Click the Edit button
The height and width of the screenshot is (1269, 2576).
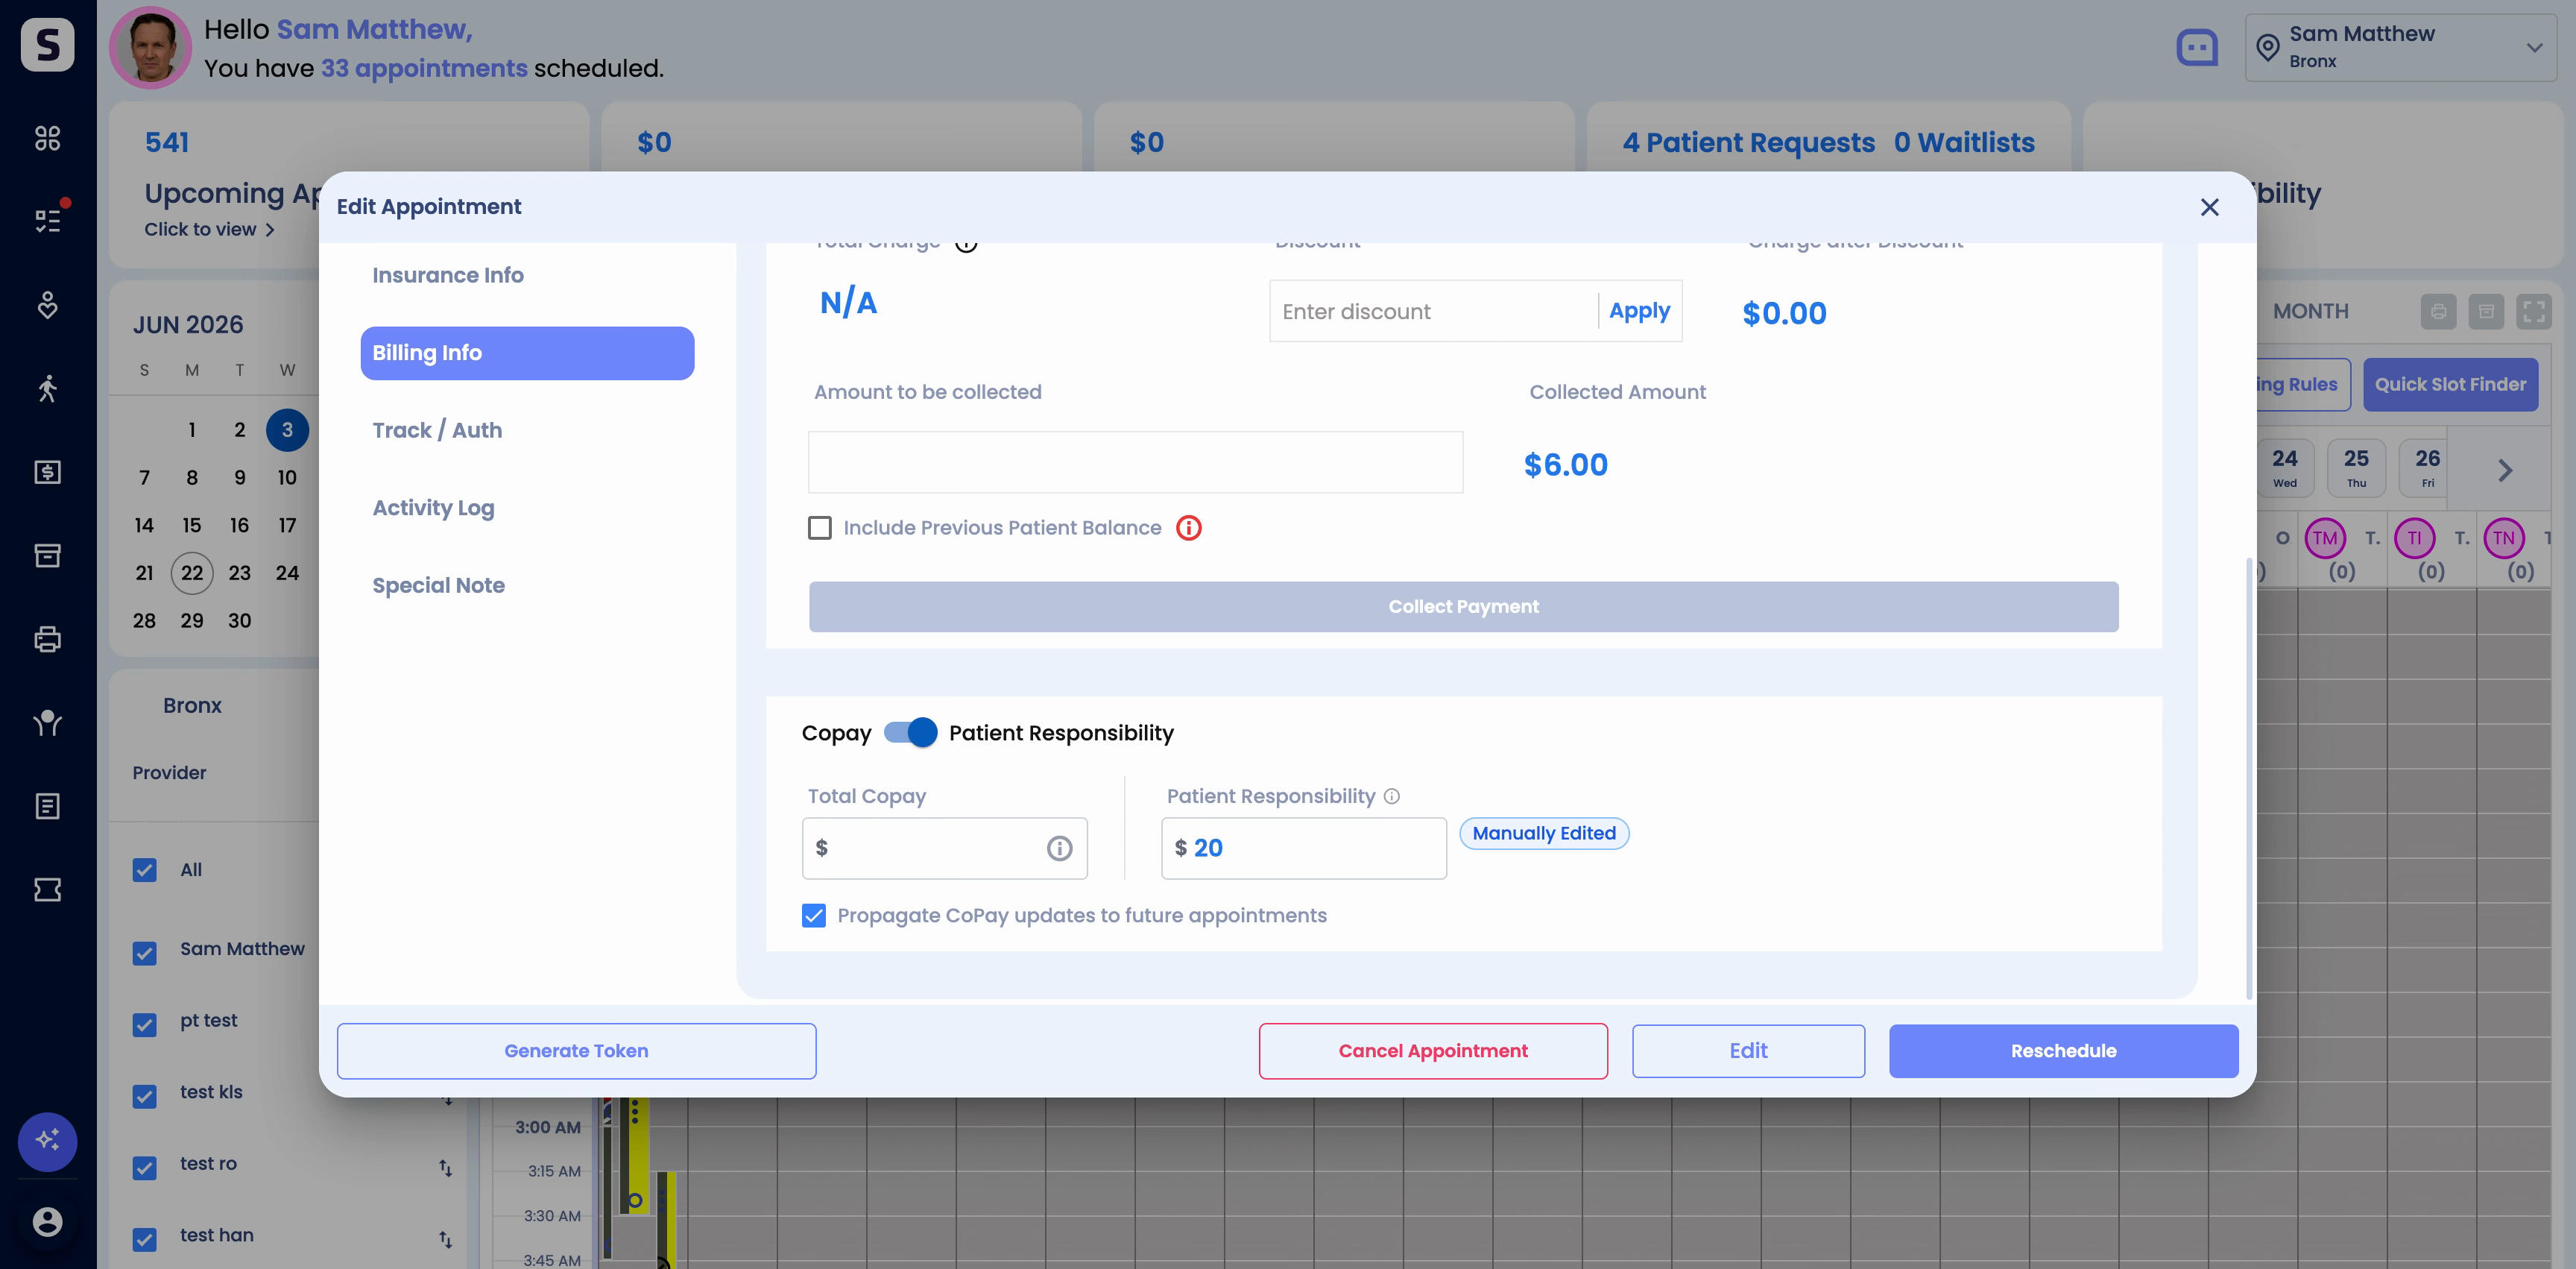(x=1748, y=1051)
